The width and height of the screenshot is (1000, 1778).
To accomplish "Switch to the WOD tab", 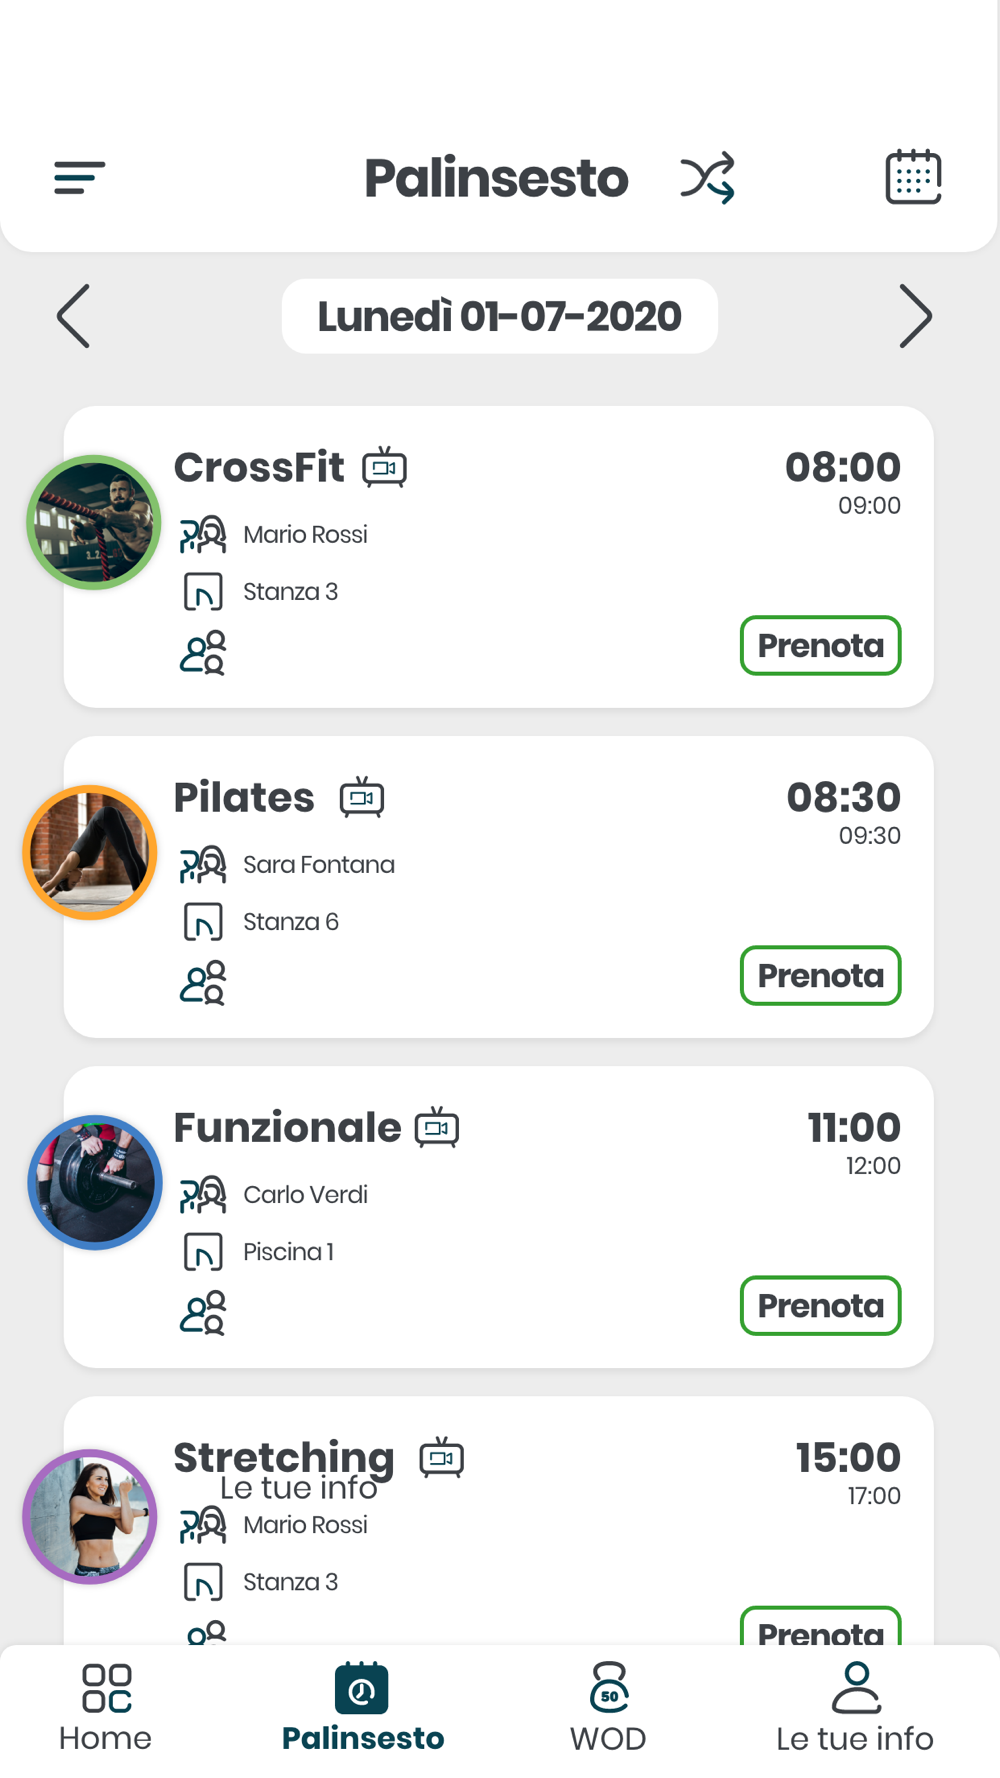I will pos(608,1708).
